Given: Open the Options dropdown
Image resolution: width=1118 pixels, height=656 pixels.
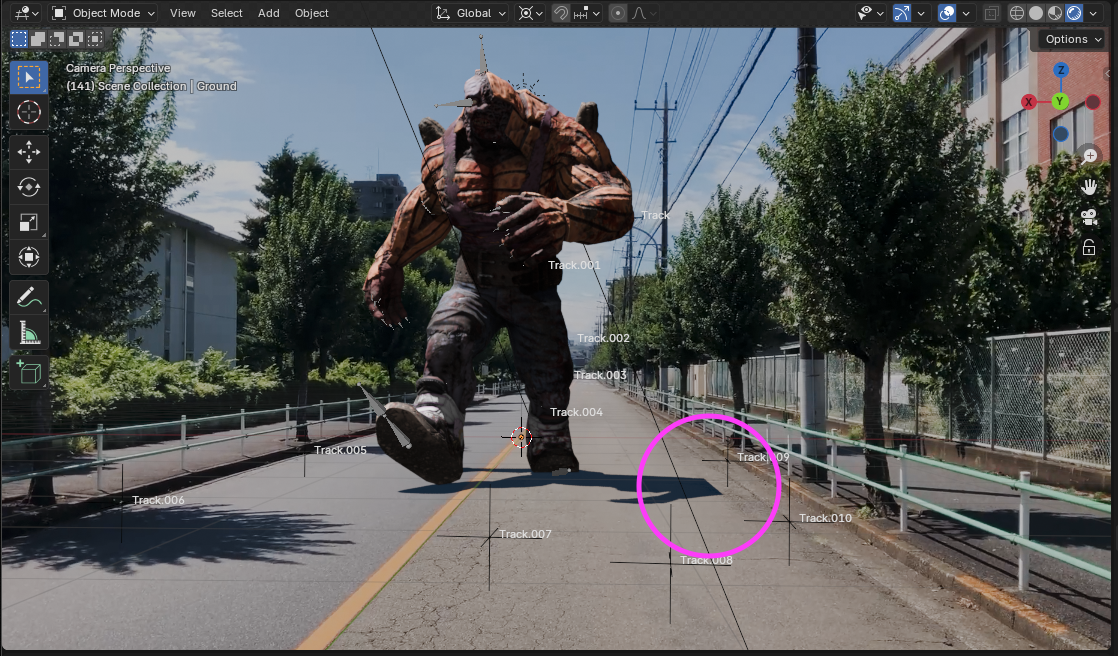Looking at the screenshot, I should pos(1073,39).
